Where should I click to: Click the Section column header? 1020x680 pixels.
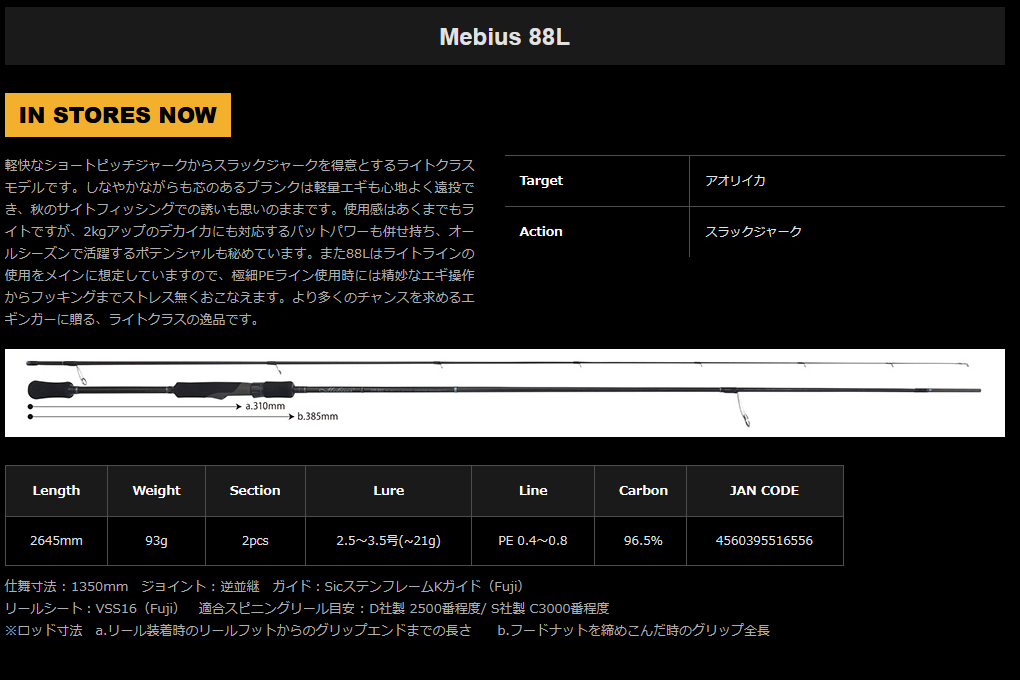[x=255, y=491]
